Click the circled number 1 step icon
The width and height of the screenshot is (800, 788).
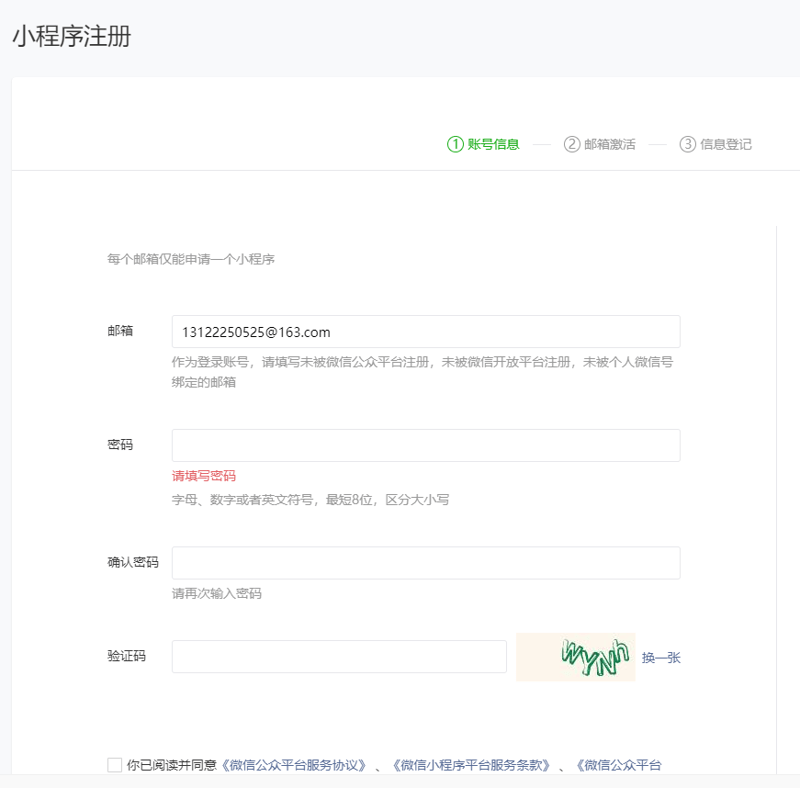[455, 144]
